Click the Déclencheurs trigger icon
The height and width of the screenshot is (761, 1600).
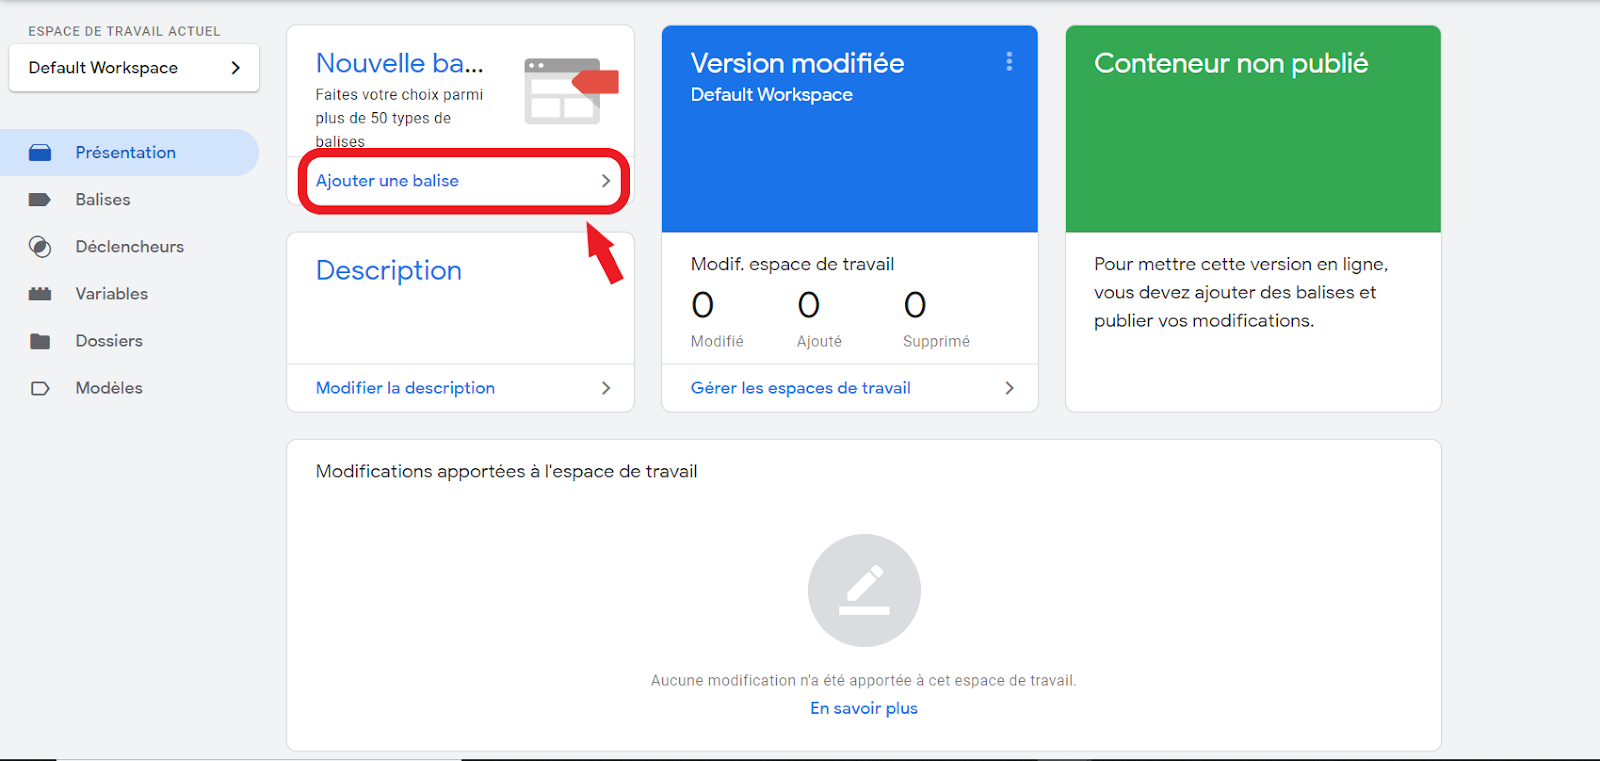[40, 247]
